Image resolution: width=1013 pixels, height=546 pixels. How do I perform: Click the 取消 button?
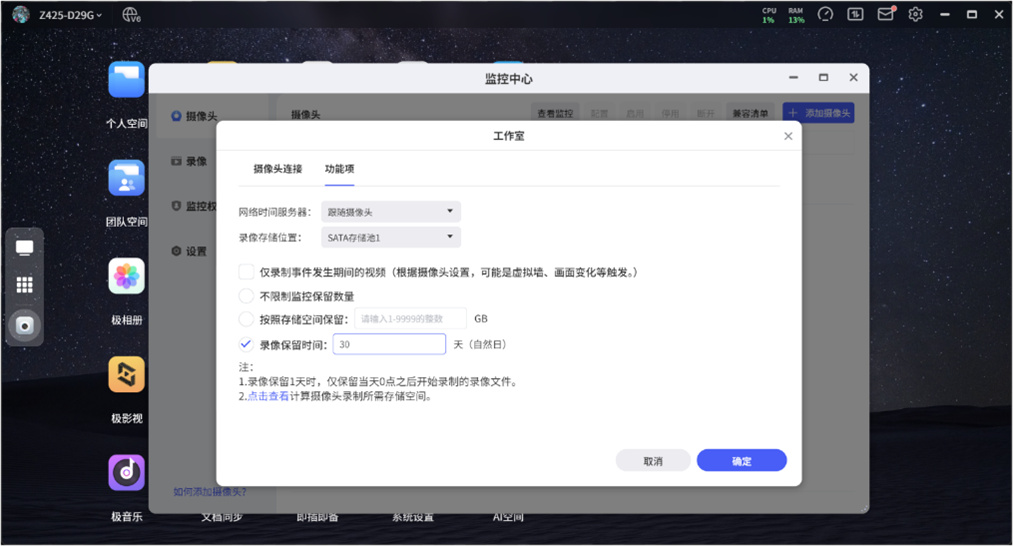[653, 461]
